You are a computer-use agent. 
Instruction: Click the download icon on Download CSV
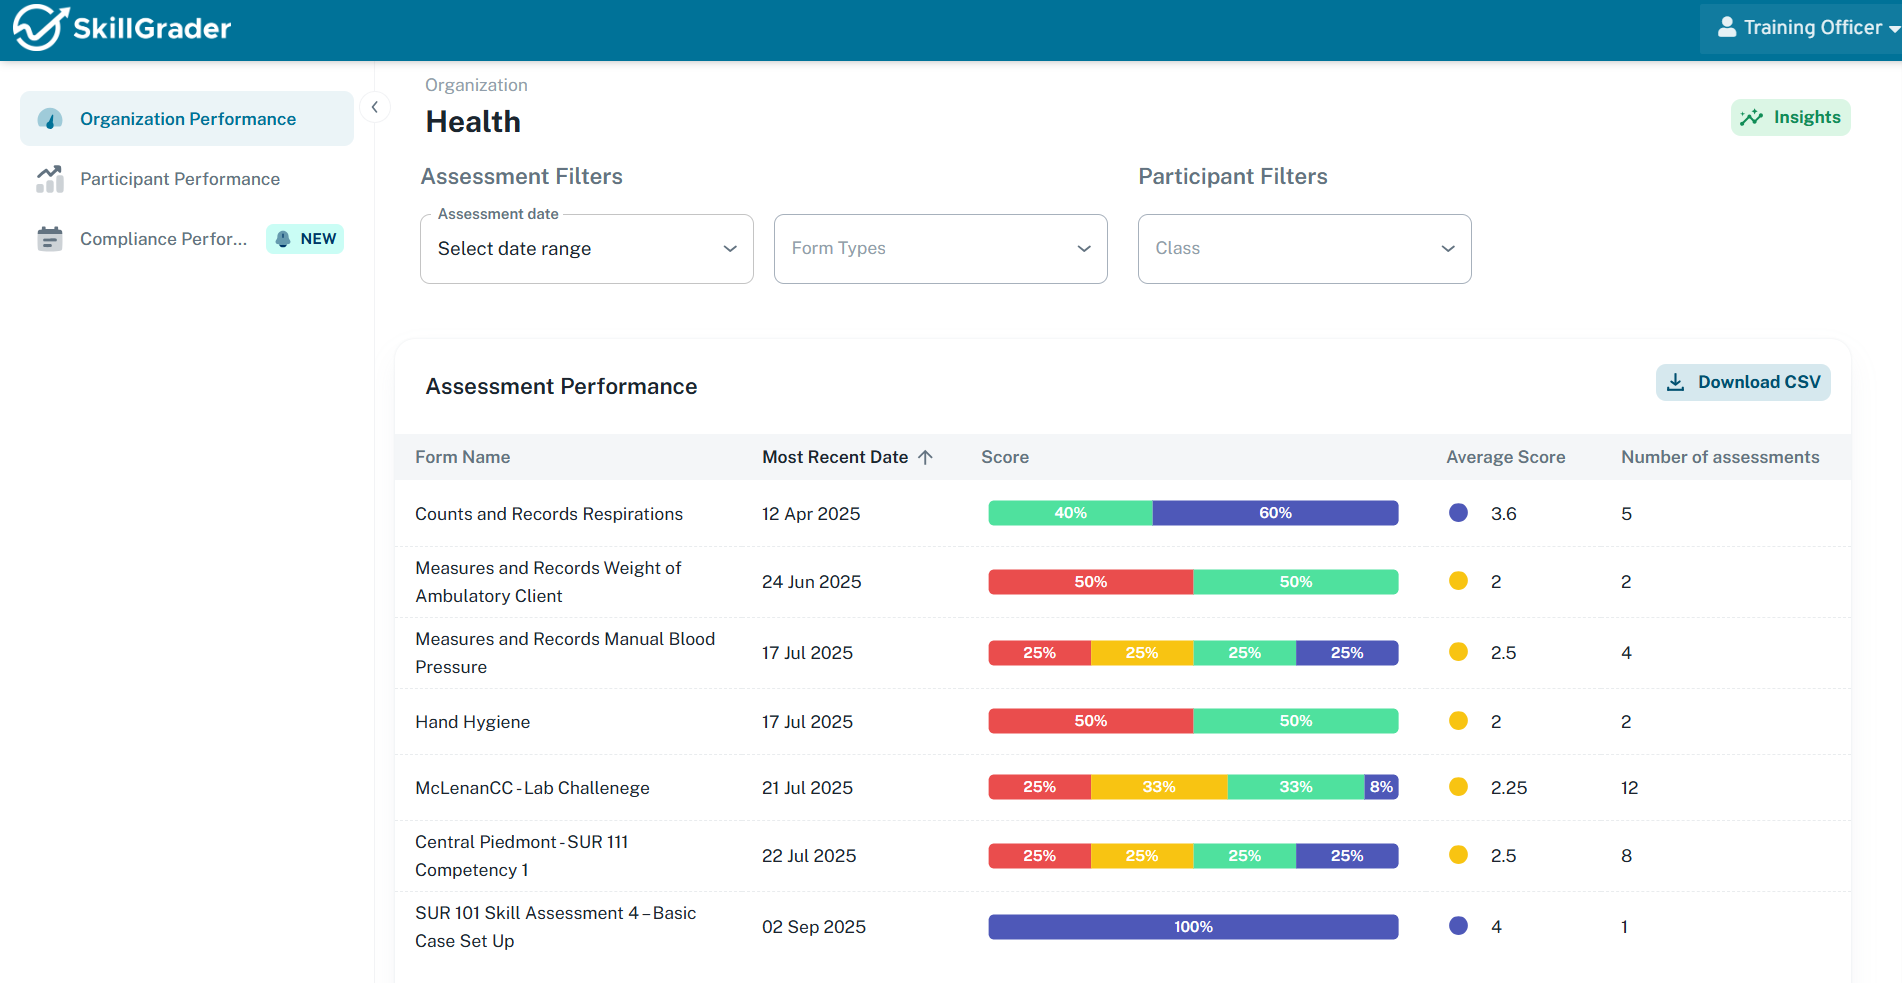(x=1674, y=382)
